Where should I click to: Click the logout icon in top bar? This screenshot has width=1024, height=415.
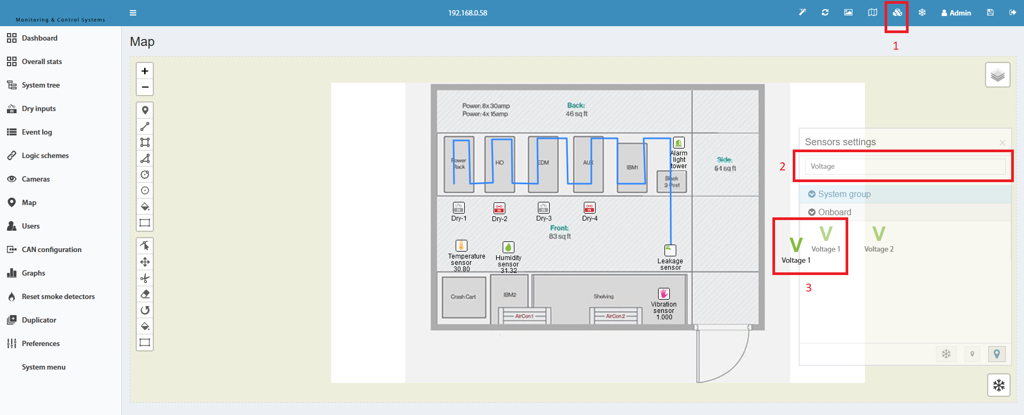click(x=1012, y=13)
